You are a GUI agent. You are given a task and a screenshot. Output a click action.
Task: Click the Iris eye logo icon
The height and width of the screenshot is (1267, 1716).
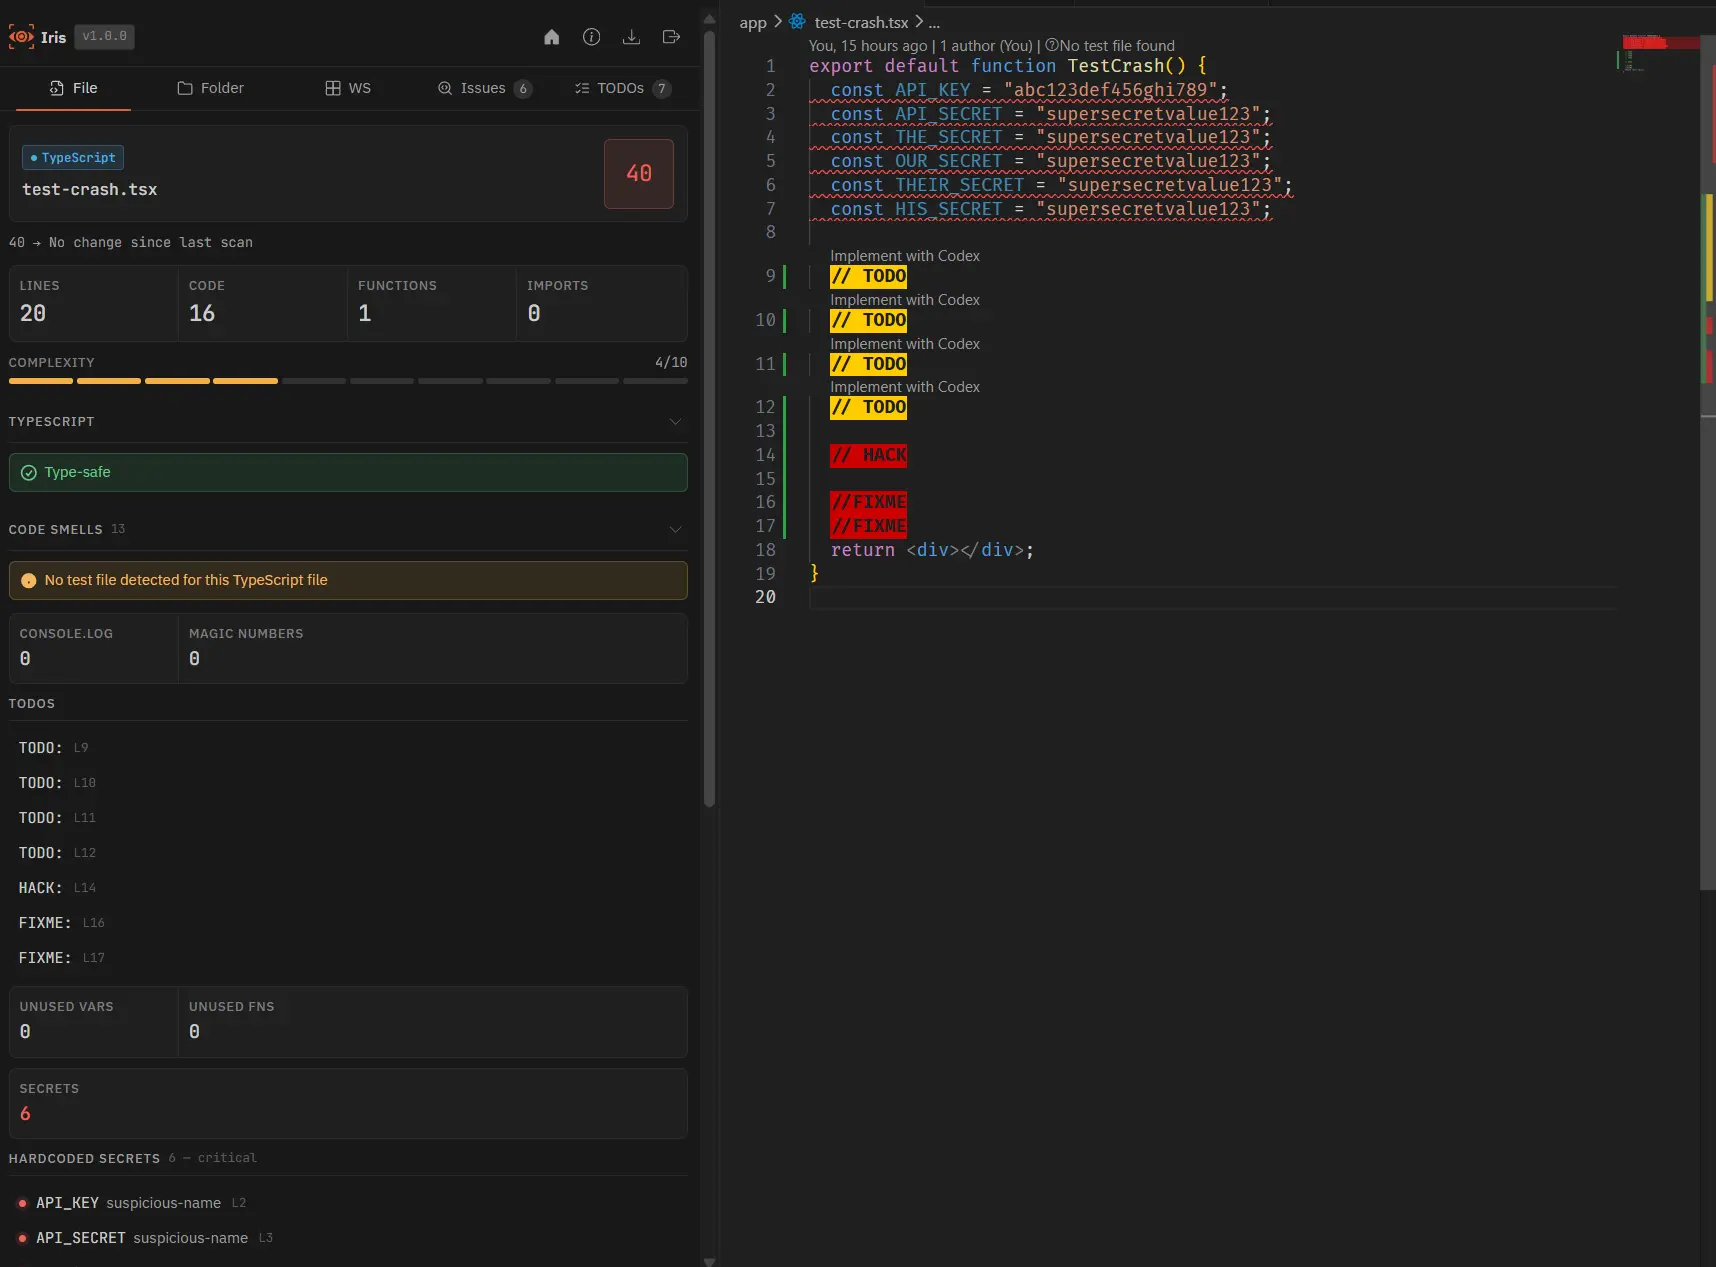(x=21, y=37)
